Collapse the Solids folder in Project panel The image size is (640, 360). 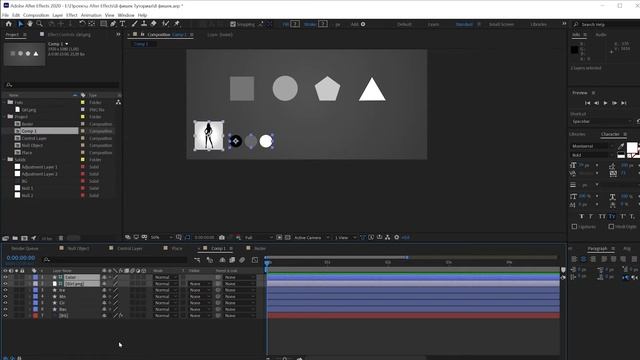click(4, 160)
